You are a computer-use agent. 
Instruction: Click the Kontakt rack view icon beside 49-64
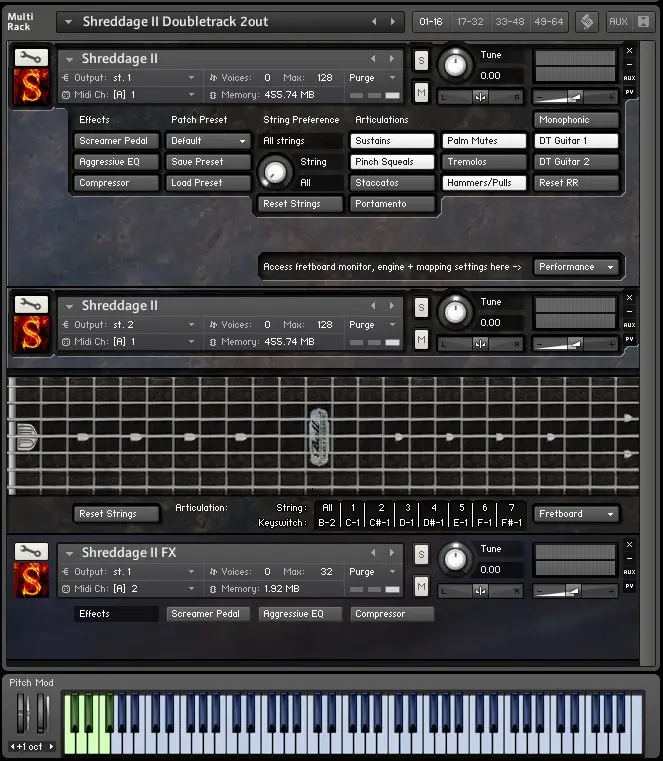[587, 22]
